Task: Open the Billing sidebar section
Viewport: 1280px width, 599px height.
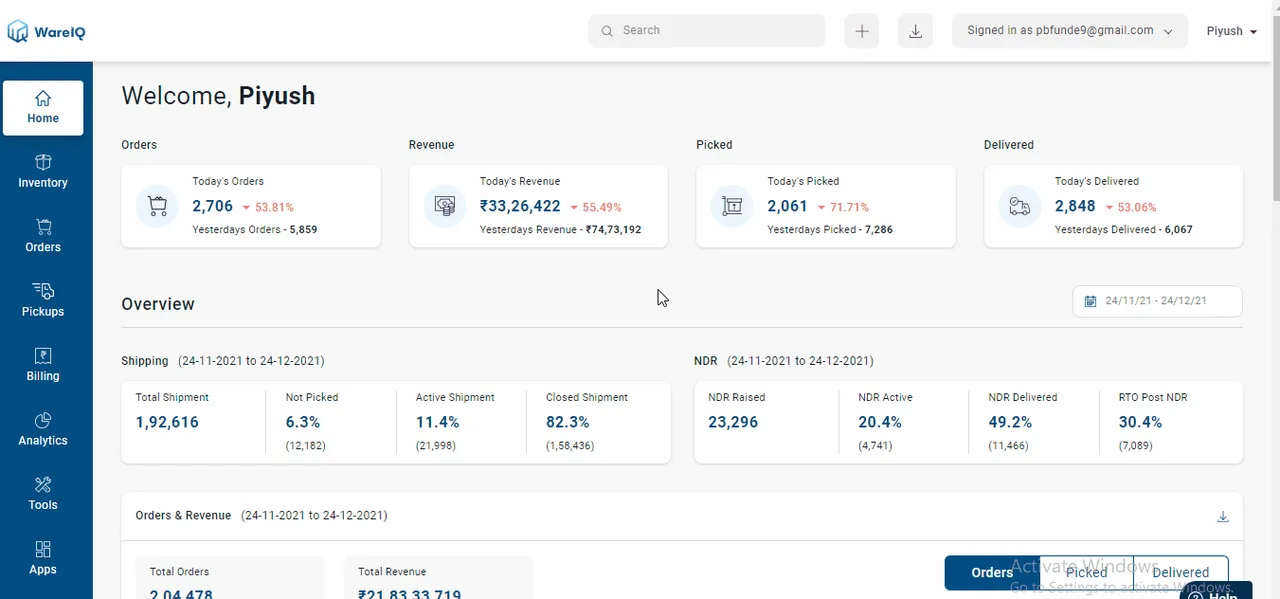Action: point(43,366)
